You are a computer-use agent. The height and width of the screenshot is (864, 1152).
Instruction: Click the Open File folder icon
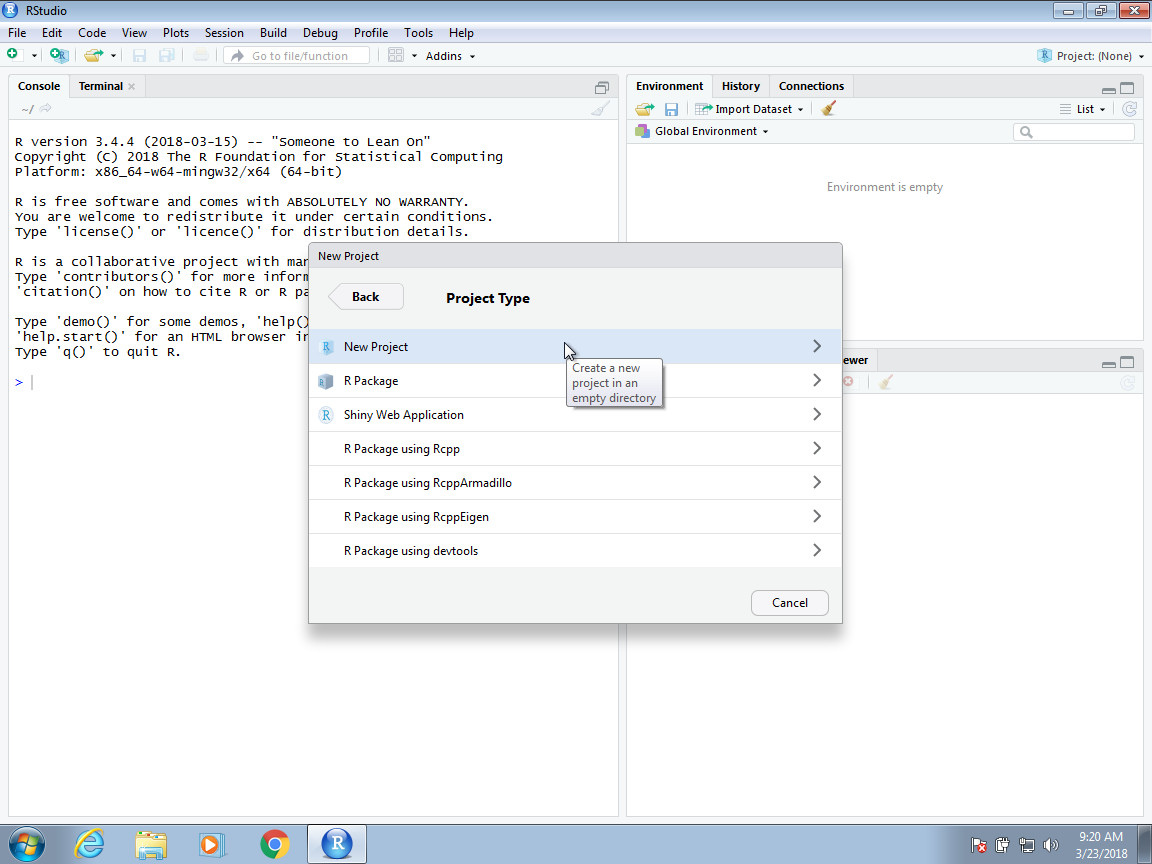pos(93,55)
